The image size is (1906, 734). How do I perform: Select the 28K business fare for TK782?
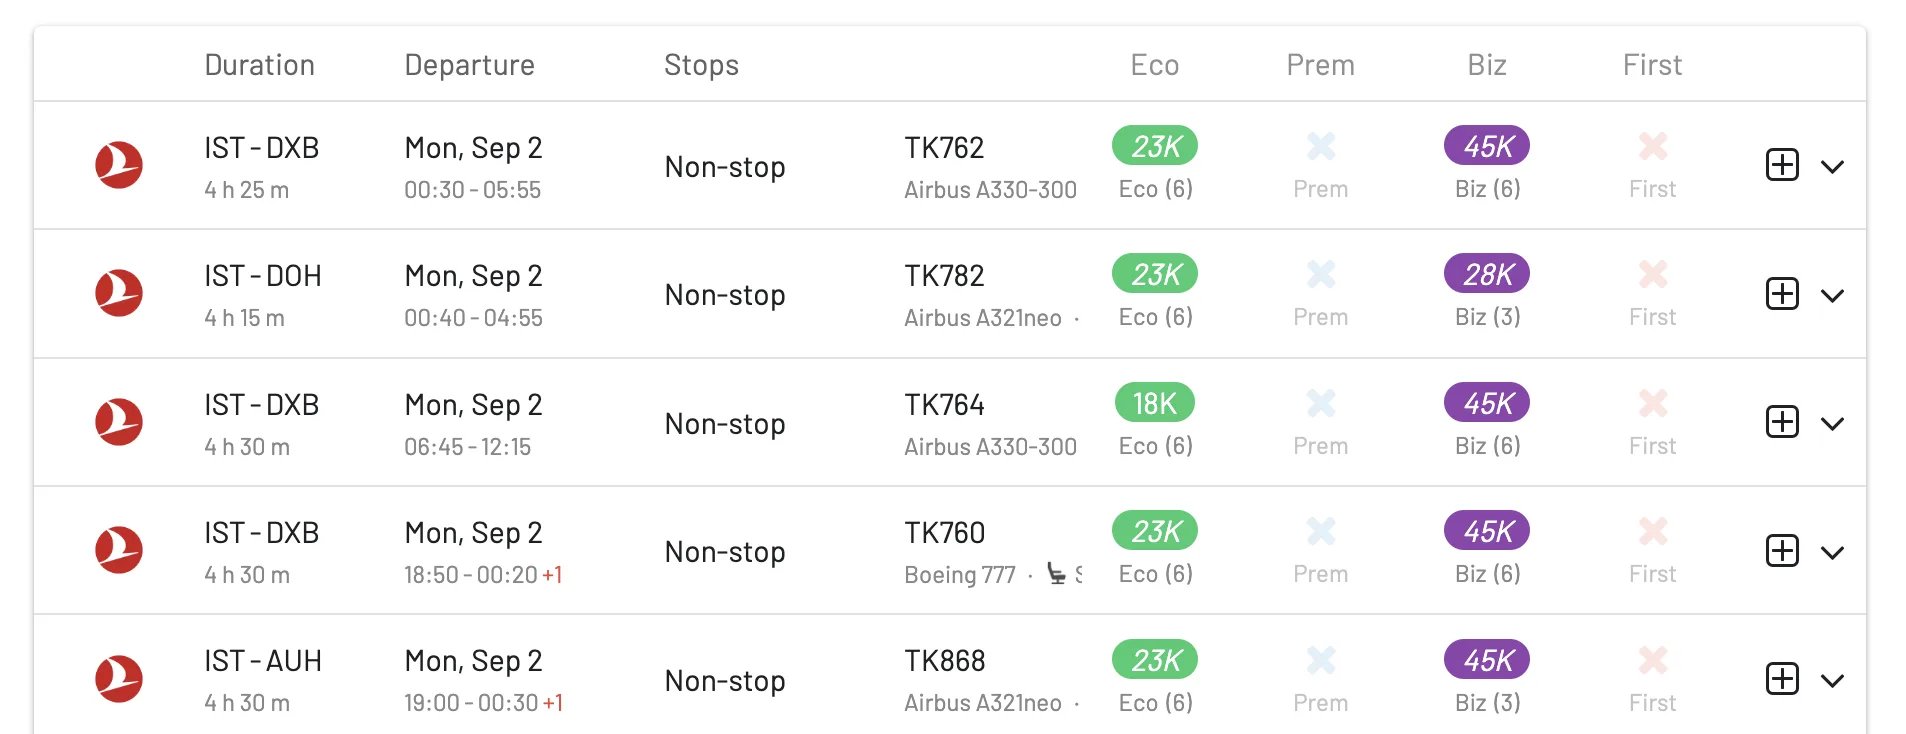(x=1487, y=274)
